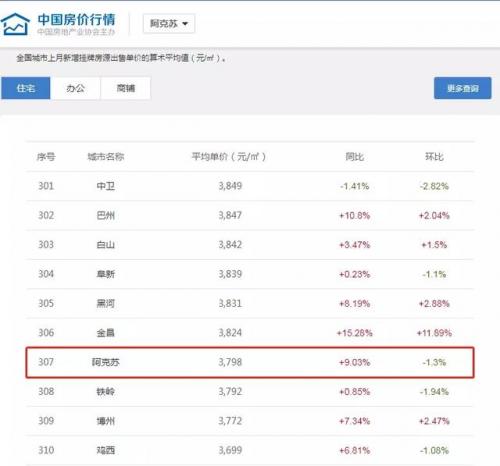The width and height of the screenshot is (500, 466).
Task: Click price value 3,798
Action: 230,362
